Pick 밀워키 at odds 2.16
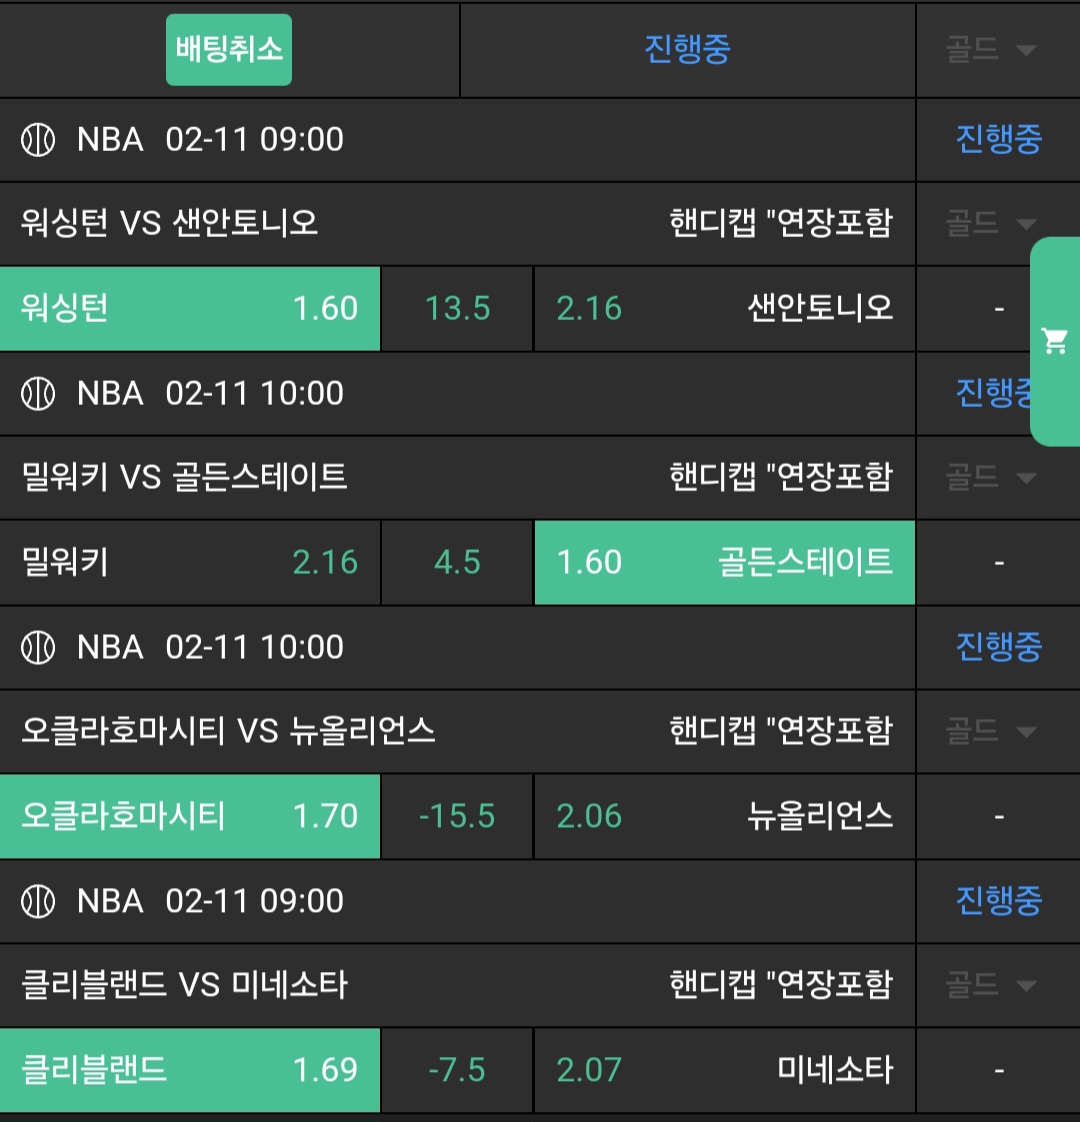The height and width of the screenshot is (1122, 1080). point(190,563)
